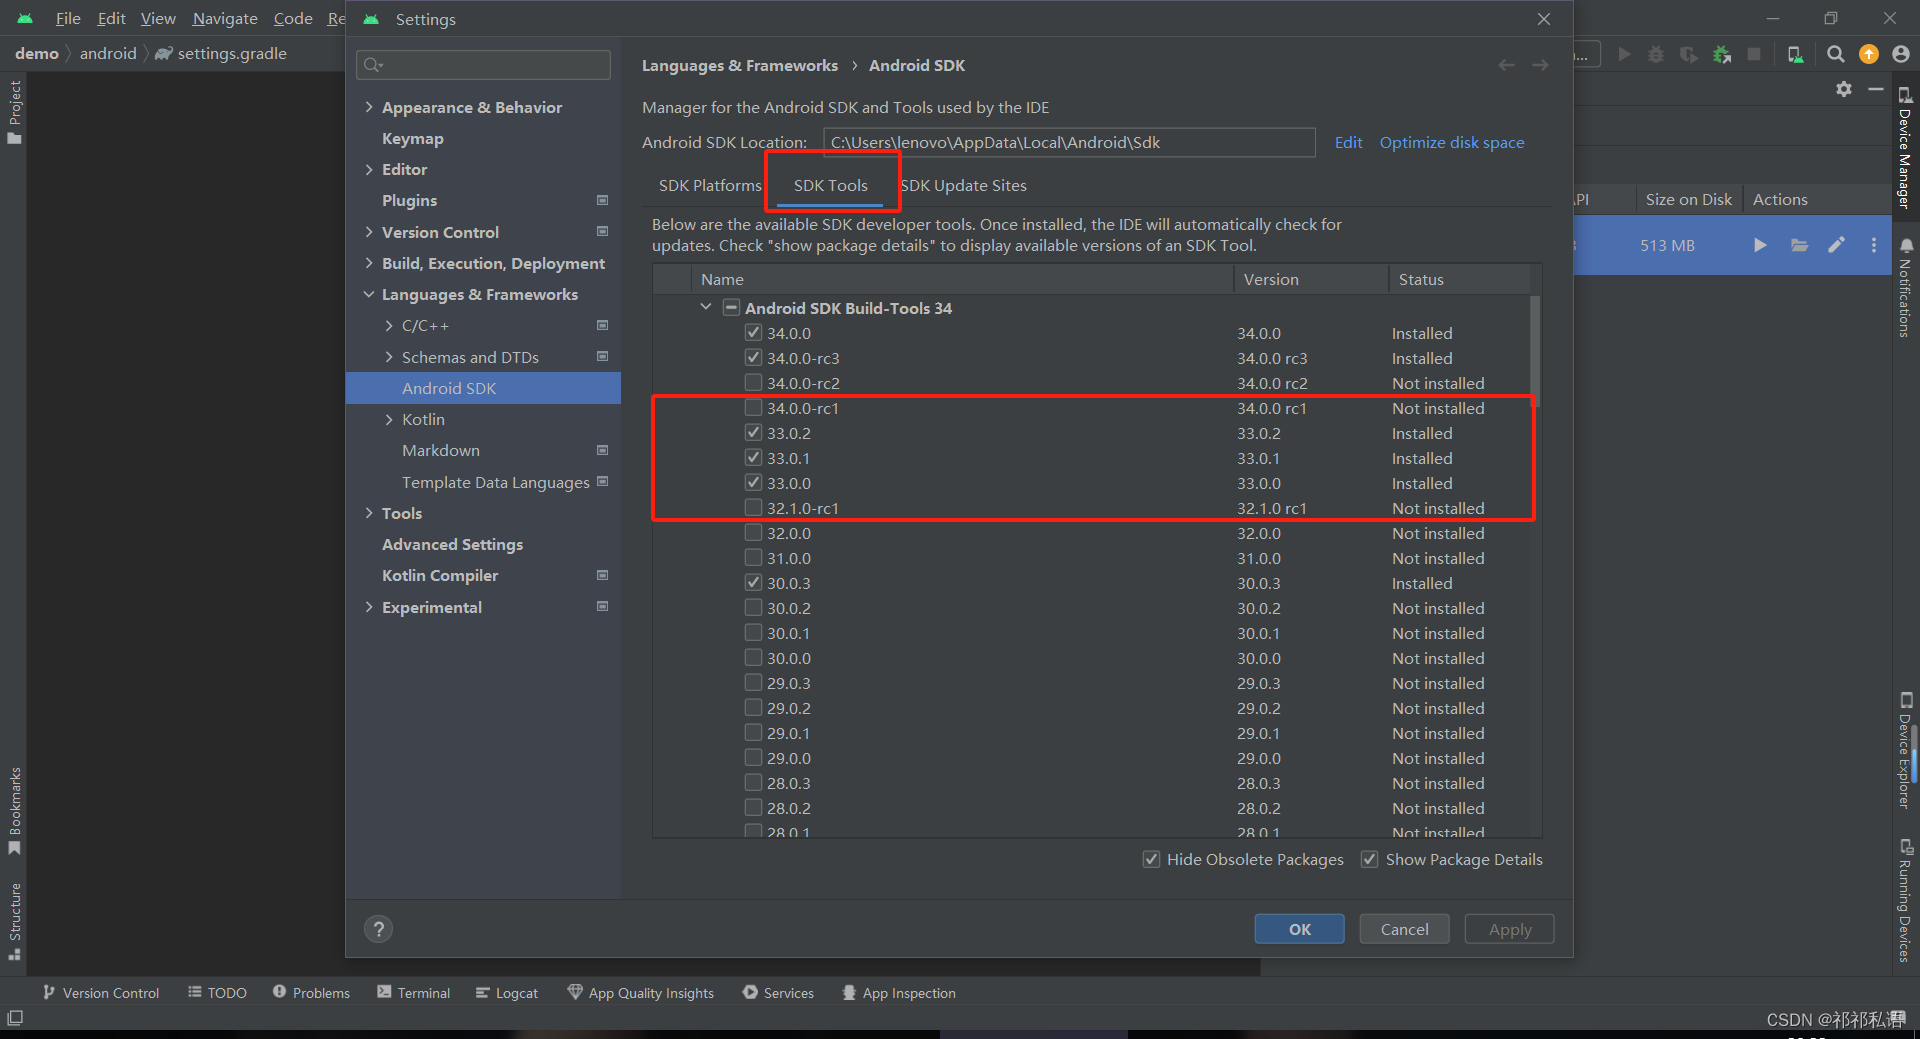Image resolution: width=1920 pixels, height=1039 pixels.
Task: Open the Logcat tool window tab
Action: click(507, 993)
